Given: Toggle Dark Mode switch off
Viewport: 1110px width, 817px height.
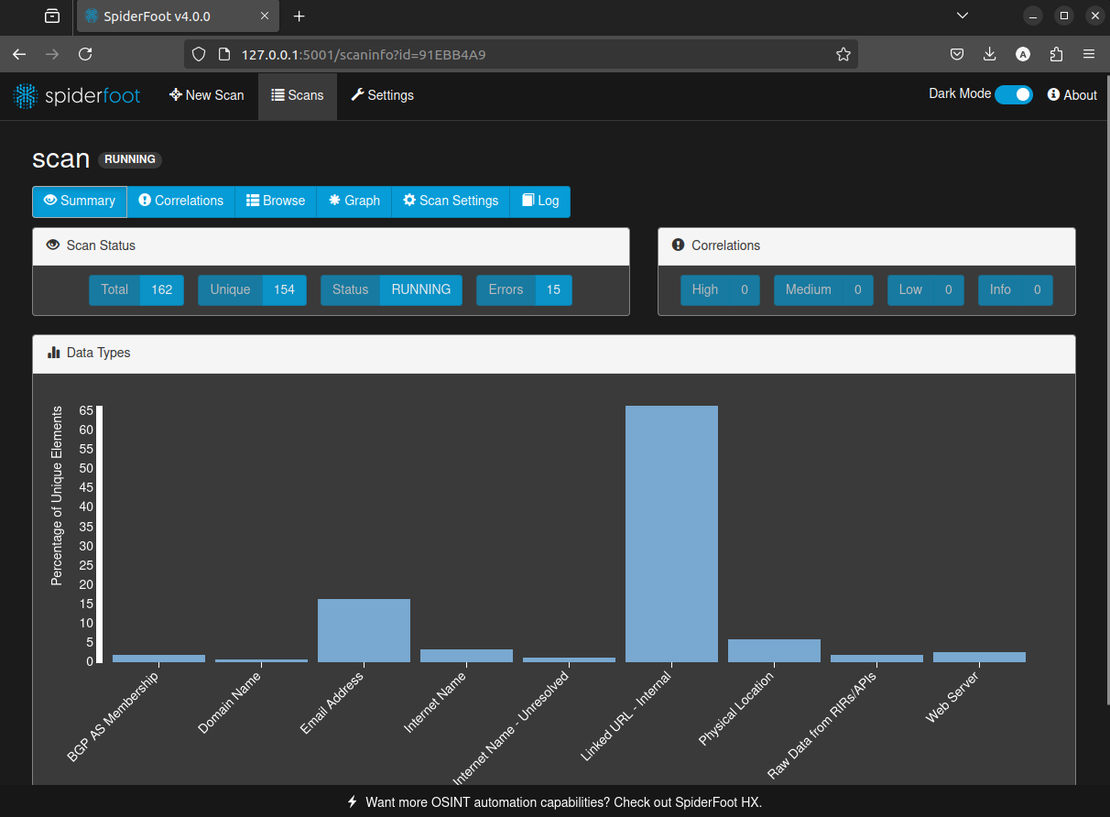Looking at the screenshot, I should click(x=1013, y=94).
